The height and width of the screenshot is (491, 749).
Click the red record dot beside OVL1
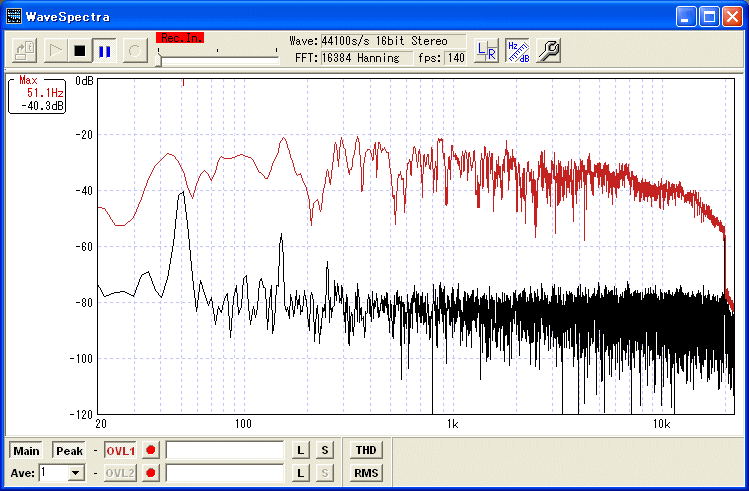(152, 451)
